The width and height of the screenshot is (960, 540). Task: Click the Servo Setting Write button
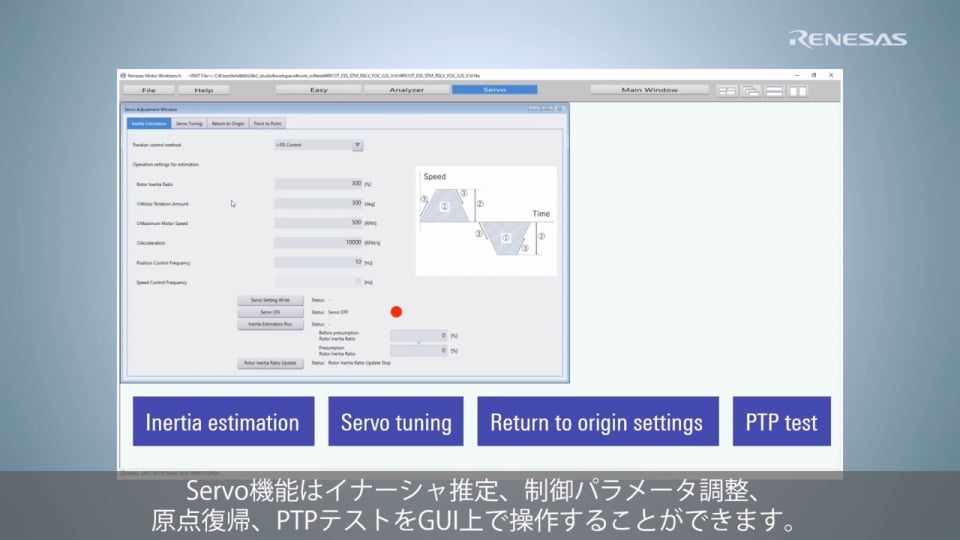point(270,300)
